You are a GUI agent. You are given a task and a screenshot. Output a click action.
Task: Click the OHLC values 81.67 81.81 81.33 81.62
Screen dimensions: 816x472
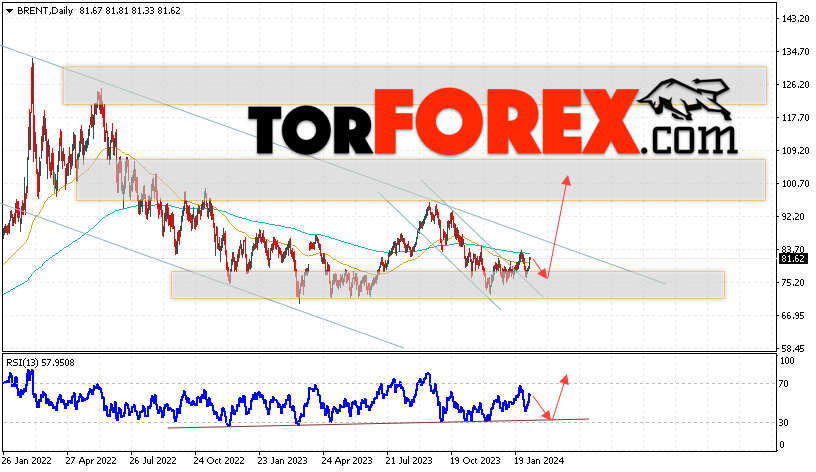click(x=130, y=10)
